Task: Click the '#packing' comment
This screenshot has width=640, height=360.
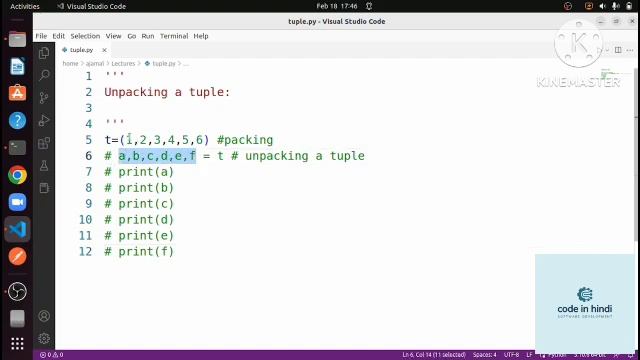Action: (x=245, y=140)
